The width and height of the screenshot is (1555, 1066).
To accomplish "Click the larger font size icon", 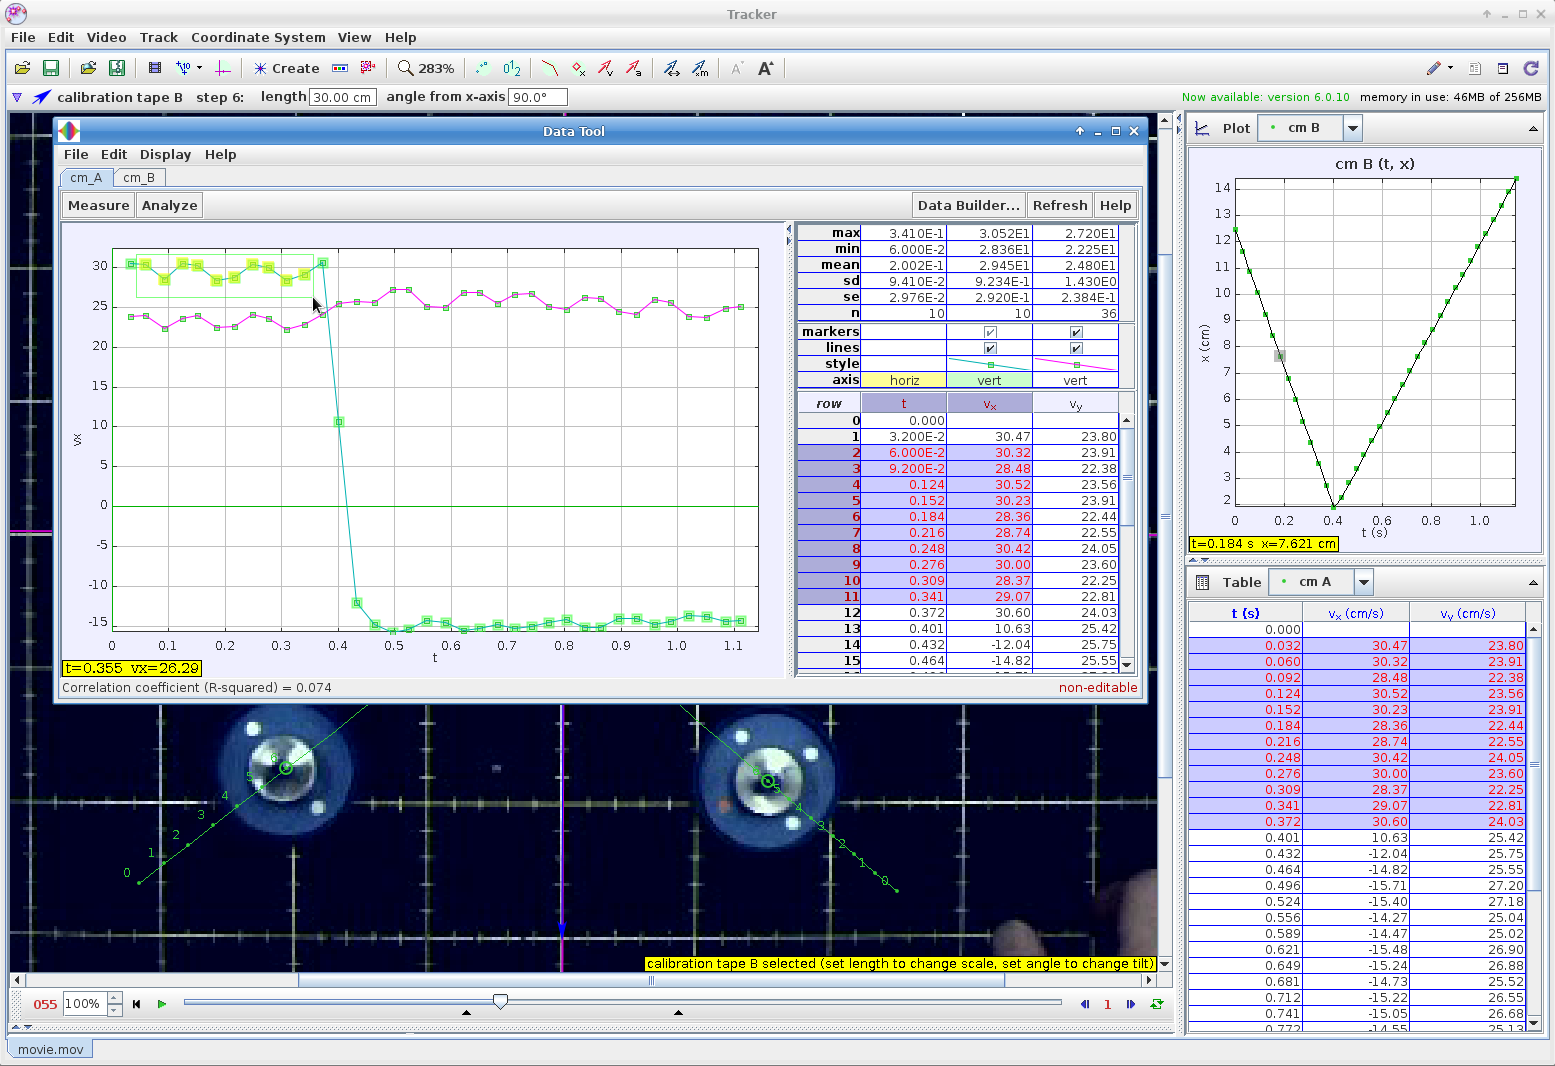I will 765,68.
